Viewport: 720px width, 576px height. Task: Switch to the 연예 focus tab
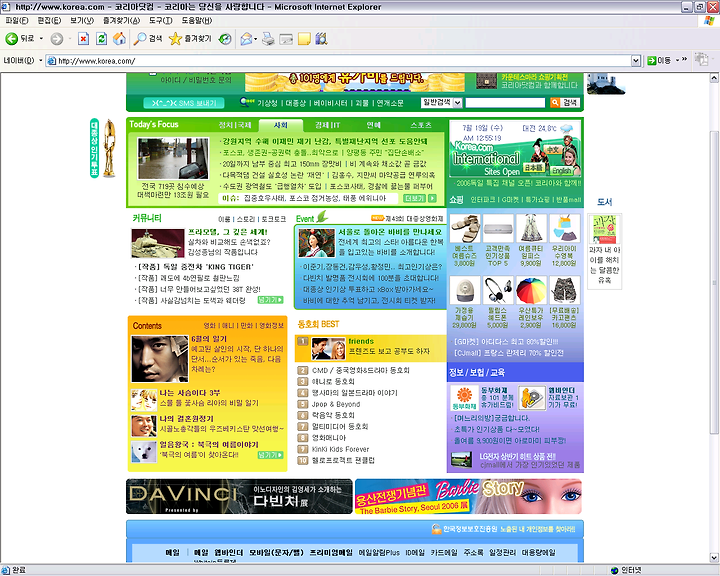(x=373, y=125)
